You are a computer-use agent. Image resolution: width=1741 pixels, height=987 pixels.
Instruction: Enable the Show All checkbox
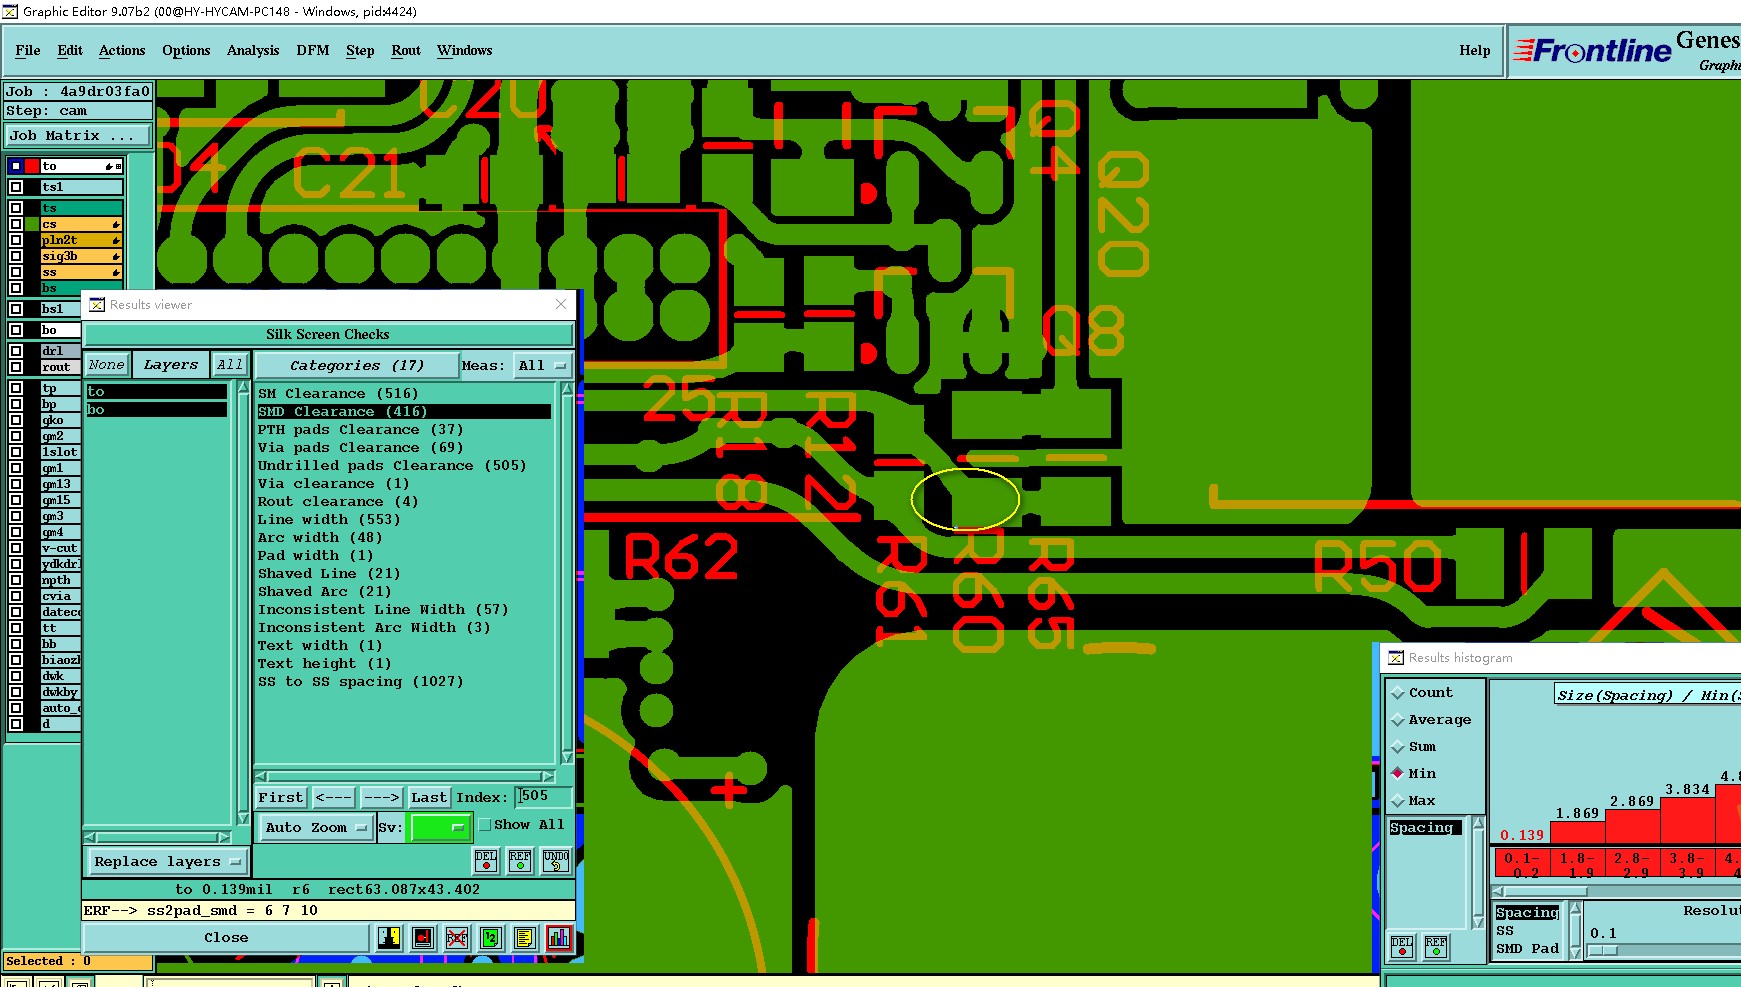coord(485,825)
